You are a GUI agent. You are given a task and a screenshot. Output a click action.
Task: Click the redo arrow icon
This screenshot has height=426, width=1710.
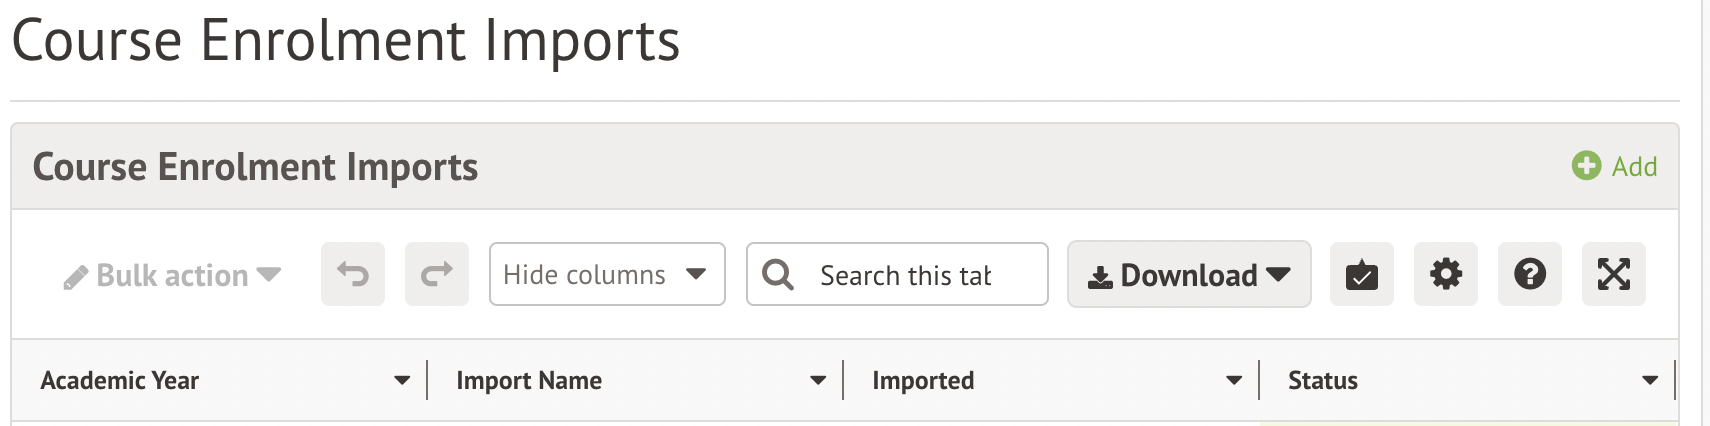437,274
